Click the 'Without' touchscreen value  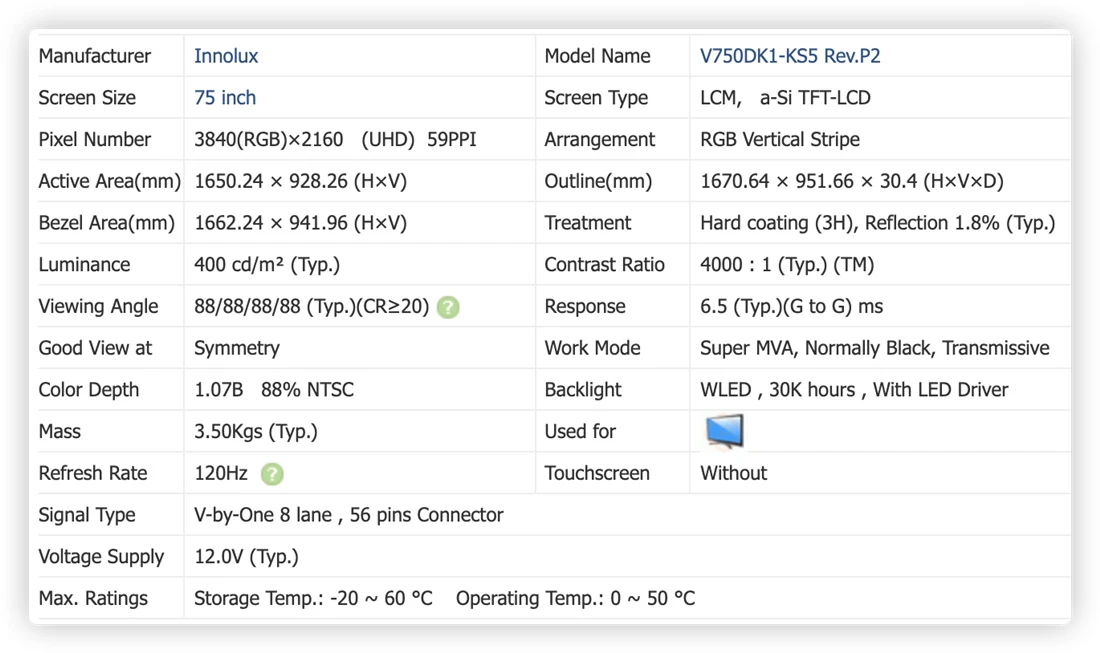click(733, 473)
